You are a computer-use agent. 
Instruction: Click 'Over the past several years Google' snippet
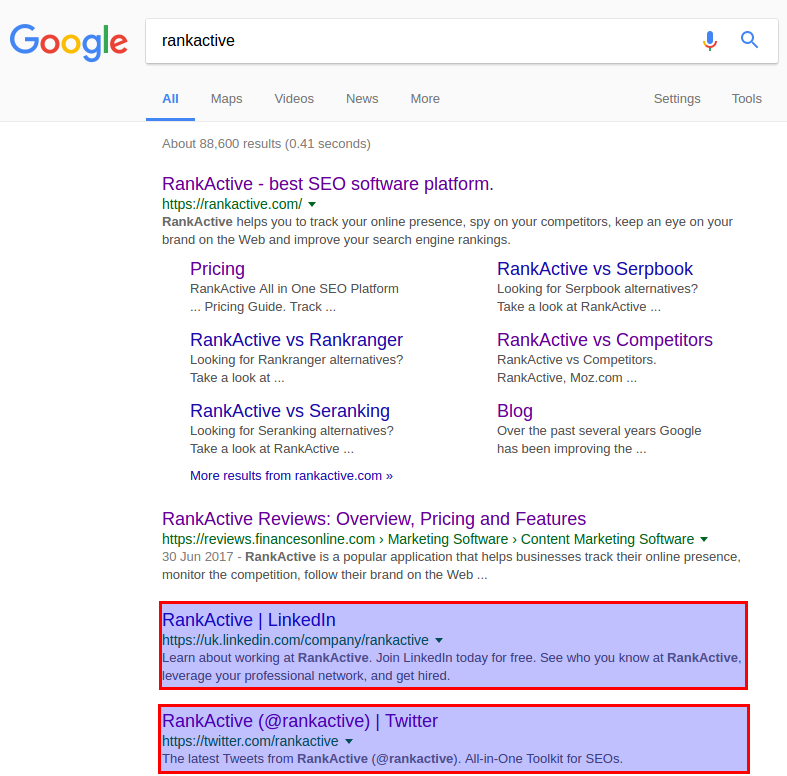pos(599,431)
